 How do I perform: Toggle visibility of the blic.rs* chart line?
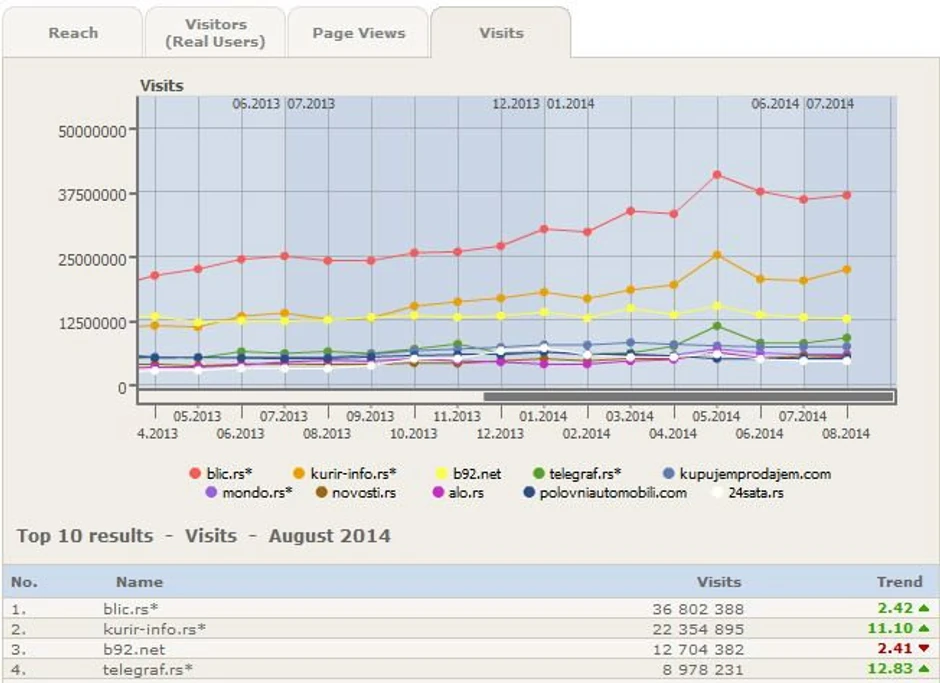[195, 471]
